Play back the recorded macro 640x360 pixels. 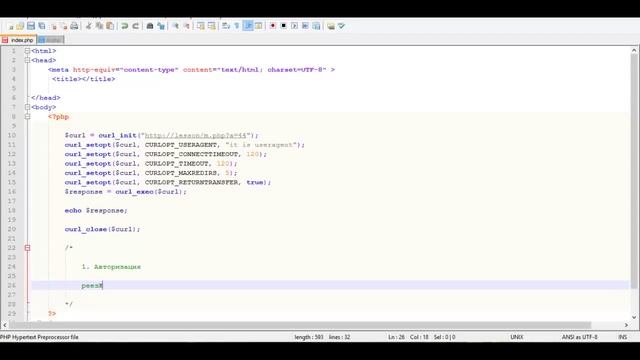pyautogui.click(x=294, y=26)
